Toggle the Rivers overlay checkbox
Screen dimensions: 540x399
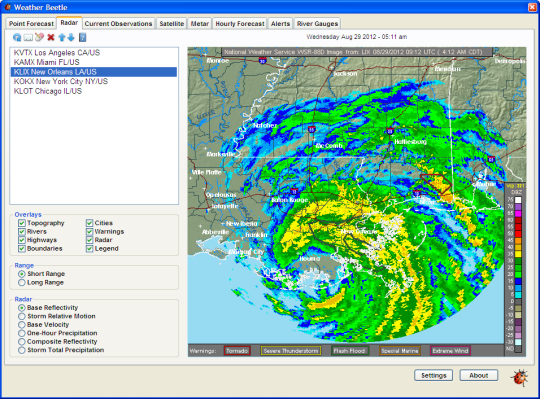click(22, 232)
